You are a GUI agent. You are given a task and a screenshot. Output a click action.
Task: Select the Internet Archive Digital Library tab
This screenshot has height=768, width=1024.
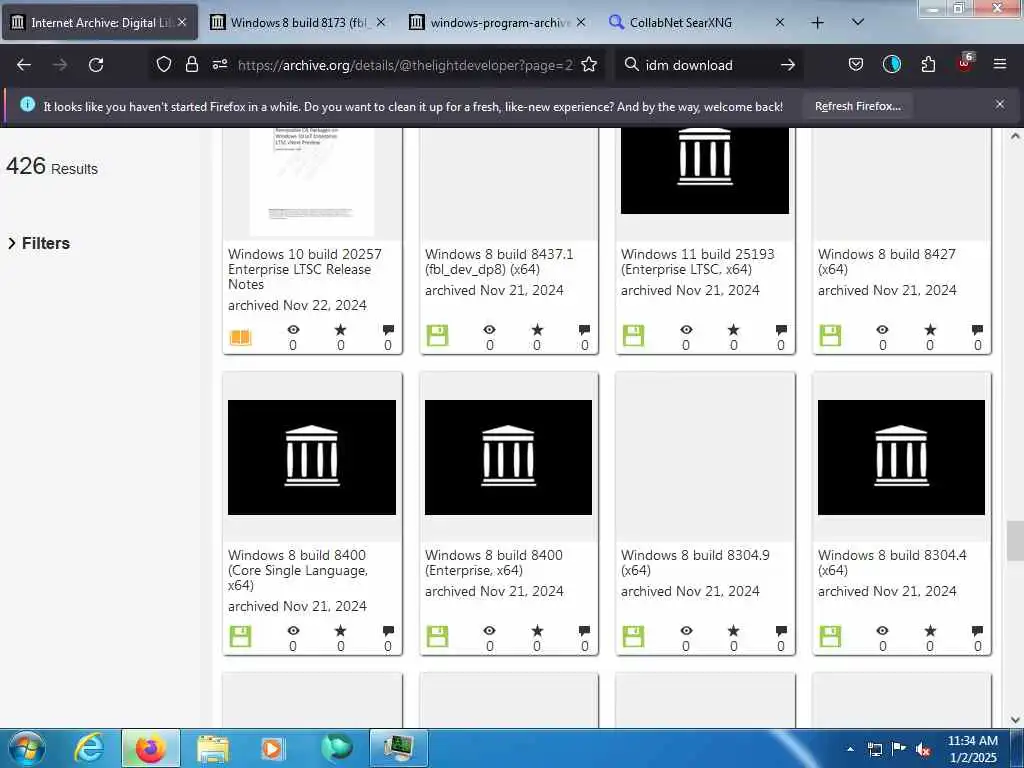coord(101,23)
